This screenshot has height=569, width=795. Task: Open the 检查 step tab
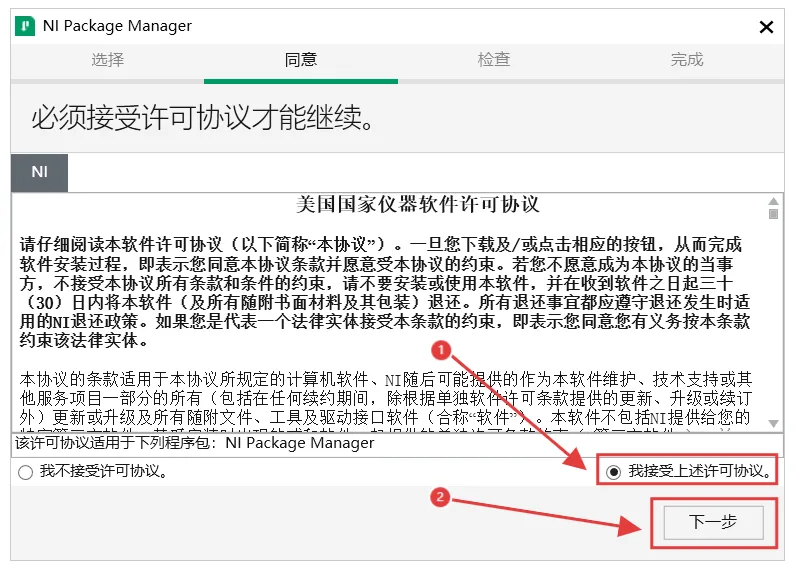pyautogui.click(x=494, y=60)
